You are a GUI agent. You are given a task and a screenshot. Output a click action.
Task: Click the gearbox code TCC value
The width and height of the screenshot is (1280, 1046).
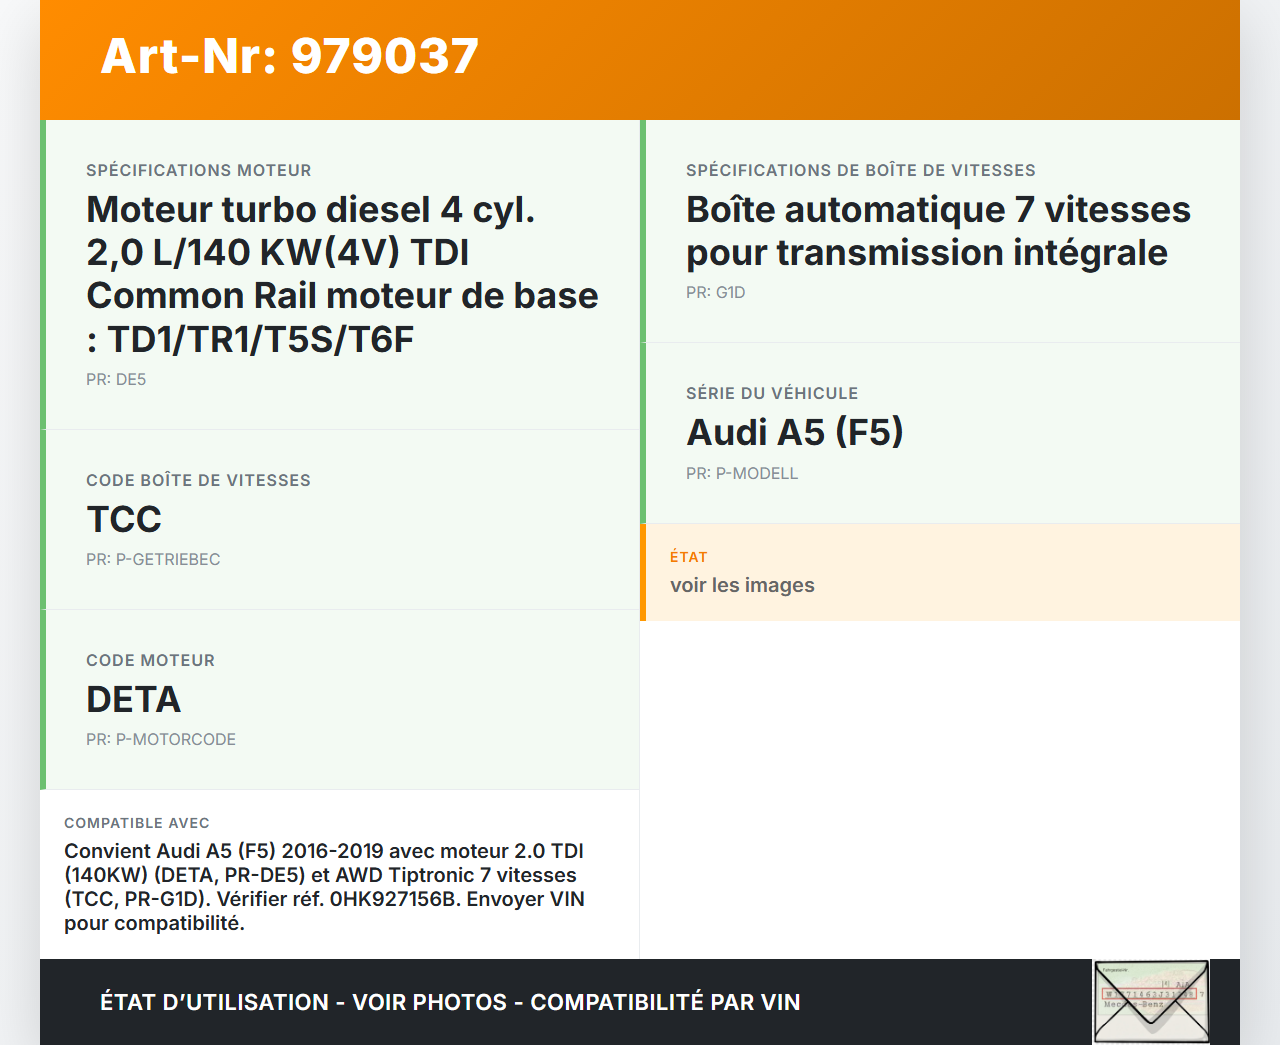[x=124, y=520]
